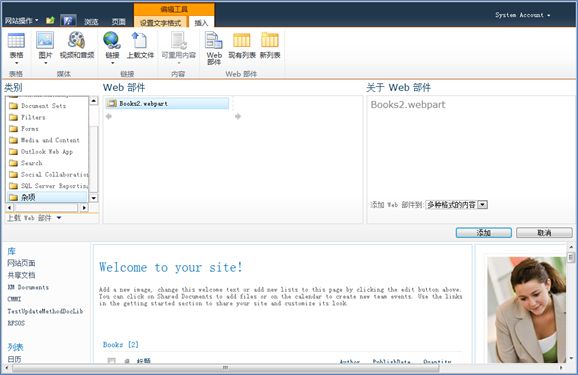Click the Welcome to your site! heading
Viewport: 578px width, 375px height.
click(x=171, y=267)
